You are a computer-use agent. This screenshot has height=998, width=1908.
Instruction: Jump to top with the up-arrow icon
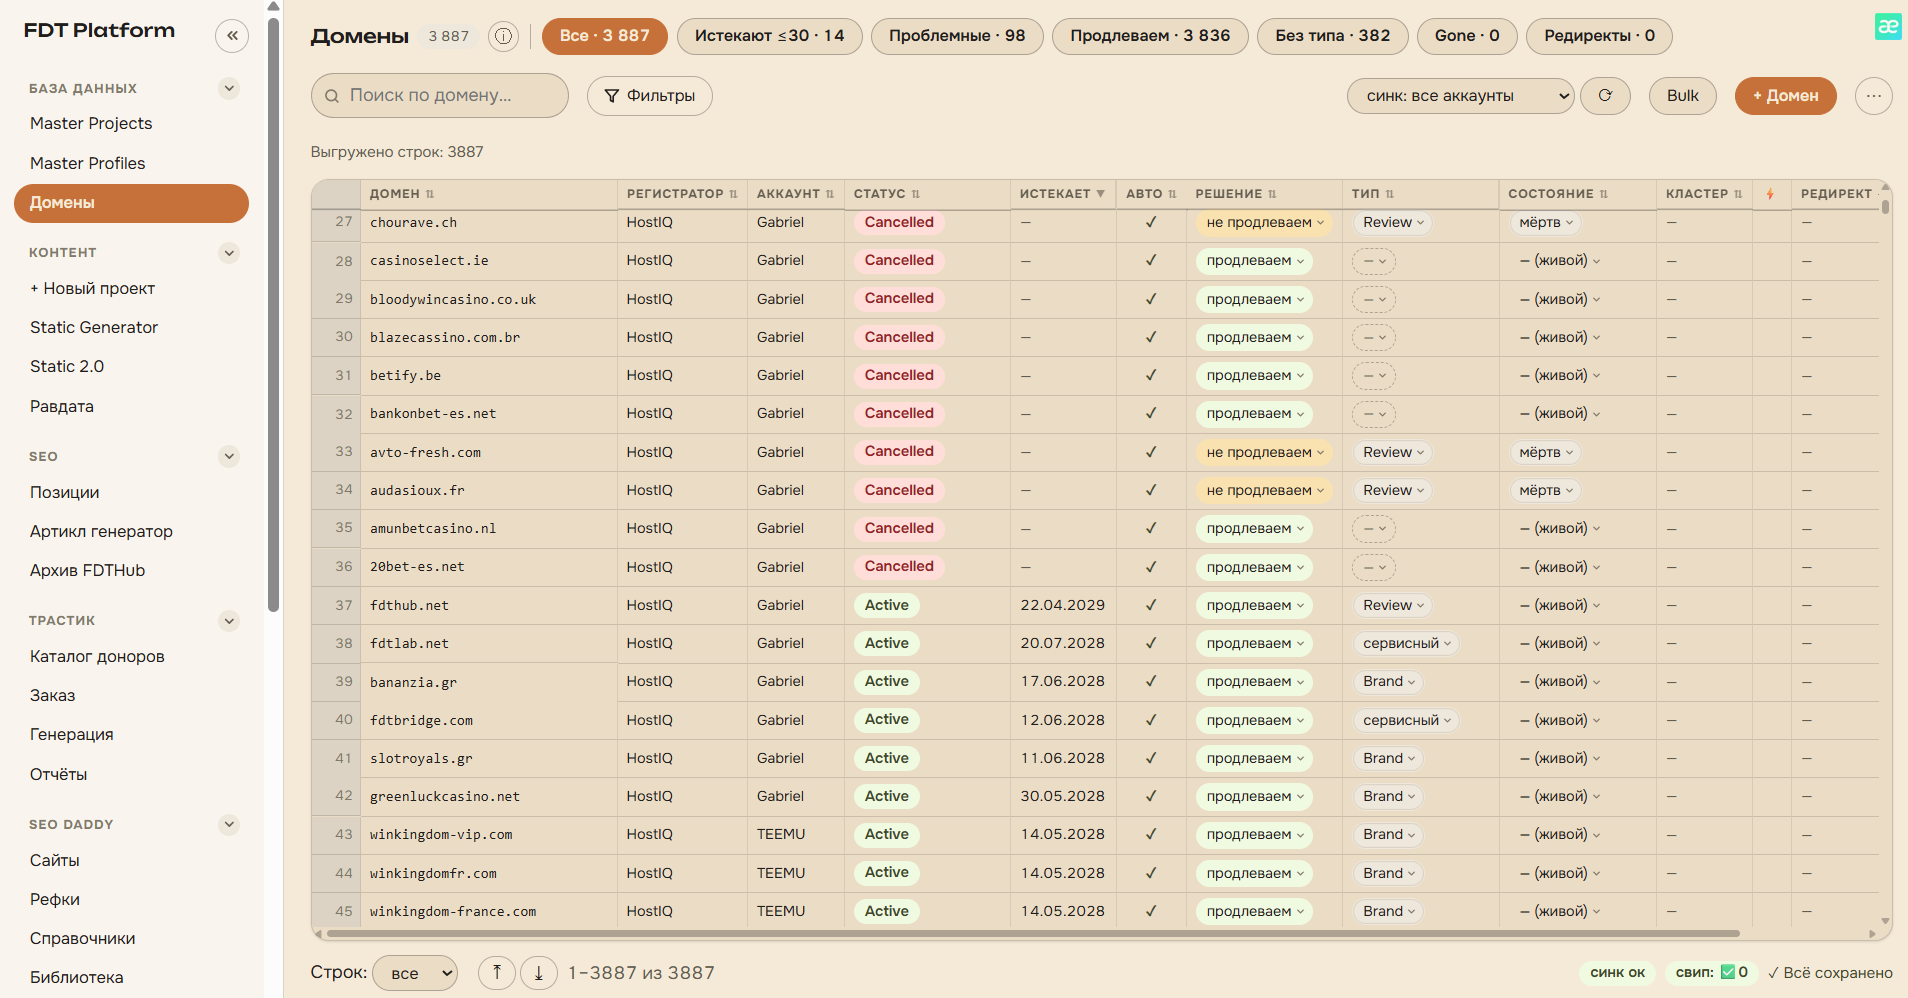(x=497, y=972)
